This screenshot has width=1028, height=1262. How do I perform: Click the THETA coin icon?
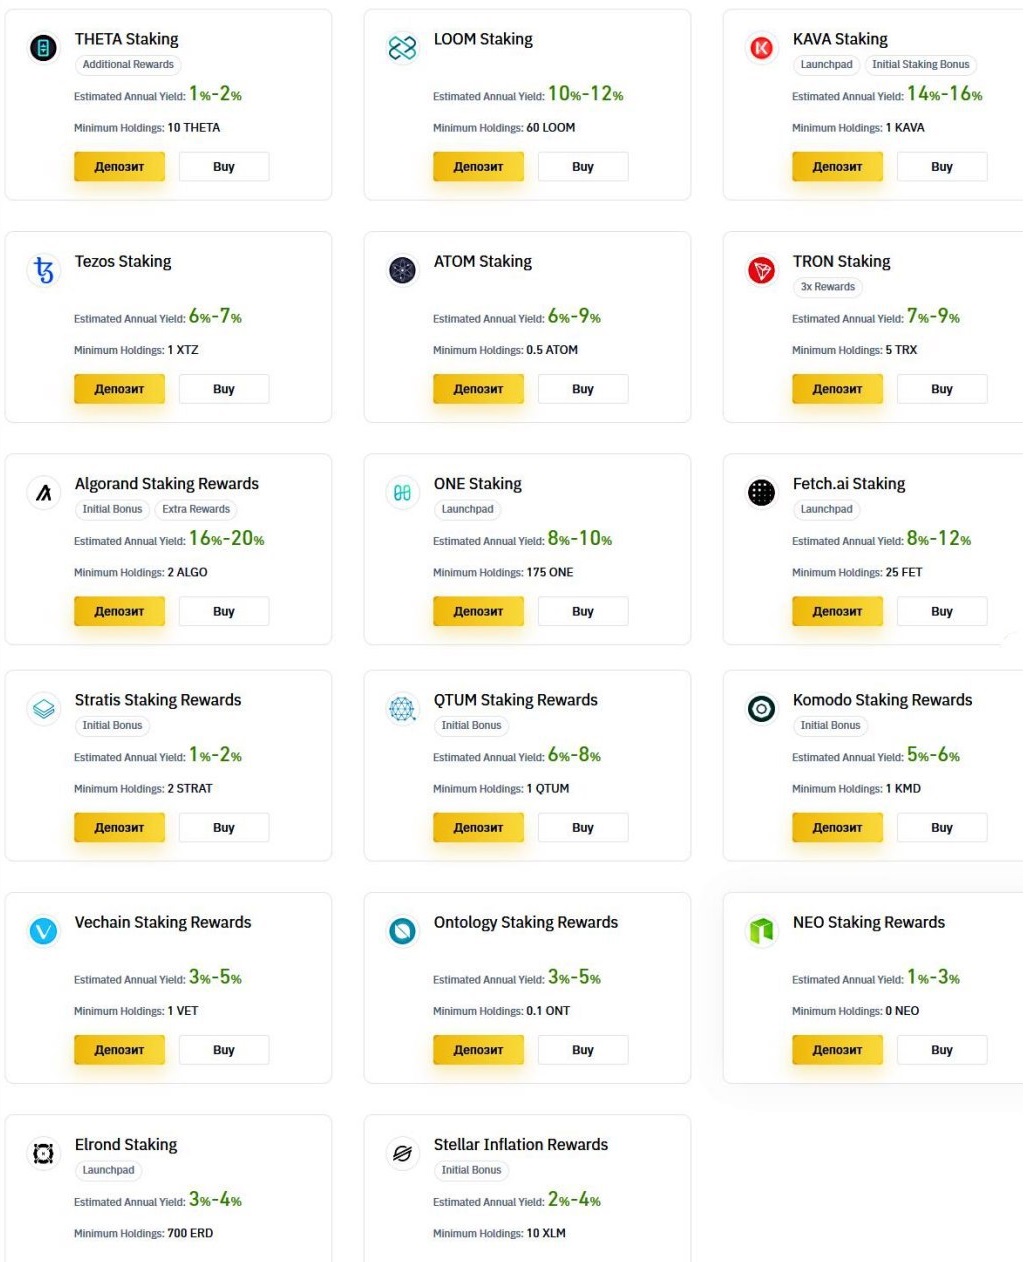[43, 48]
